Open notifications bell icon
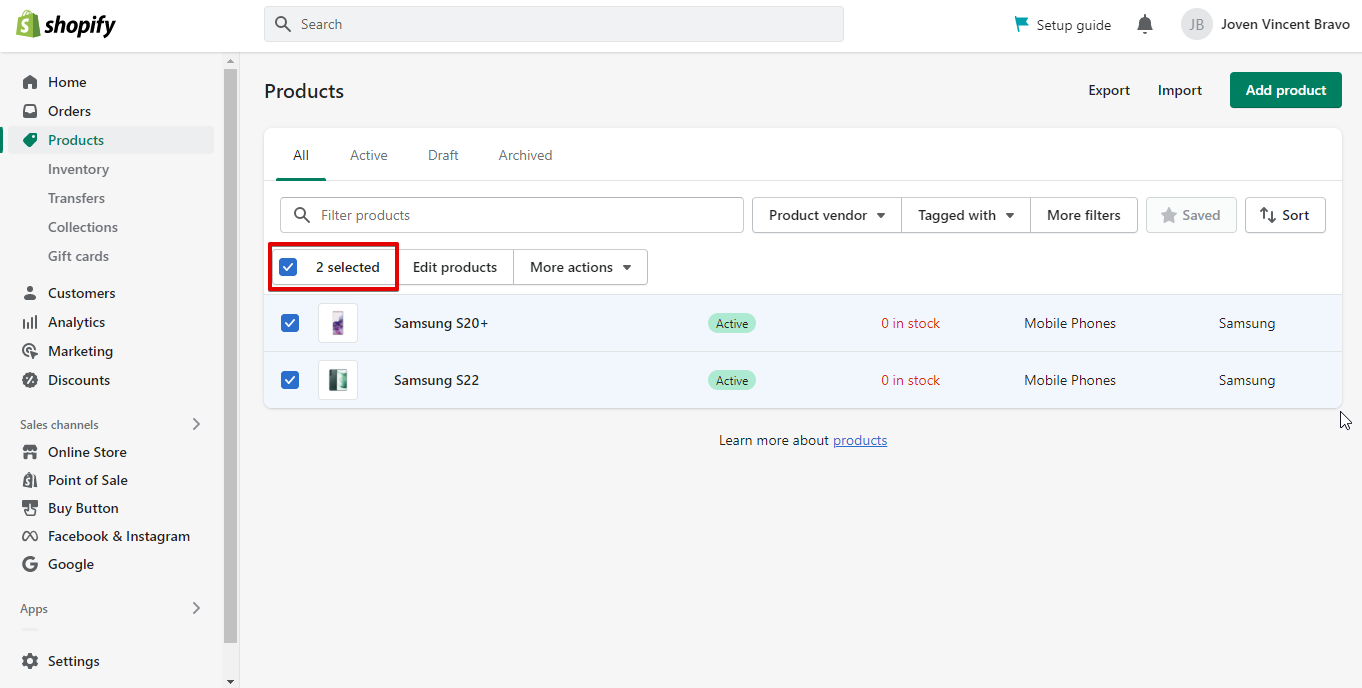 click(x=1145, y=25)
